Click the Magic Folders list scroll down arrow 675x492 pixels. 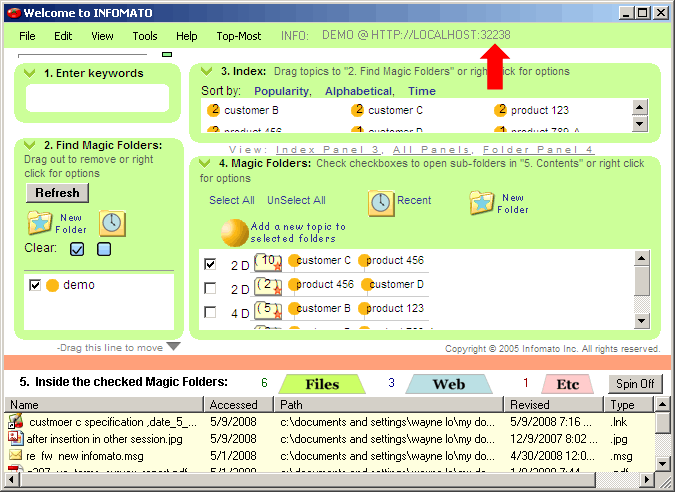pos(641,321)
